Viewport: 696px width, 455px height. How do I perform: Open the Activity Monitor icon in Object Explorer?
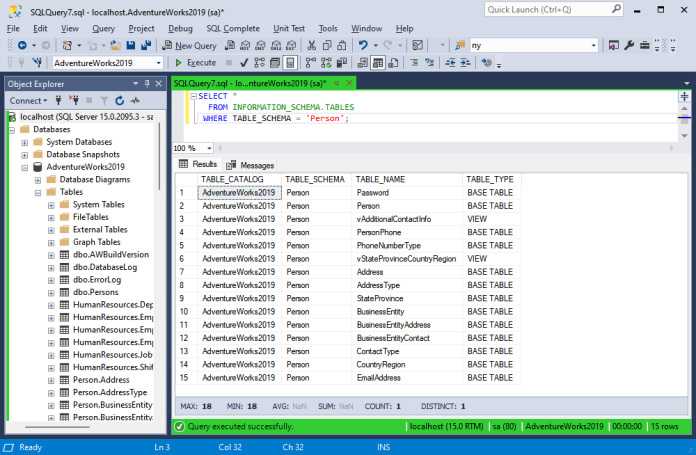click(133, 101)
